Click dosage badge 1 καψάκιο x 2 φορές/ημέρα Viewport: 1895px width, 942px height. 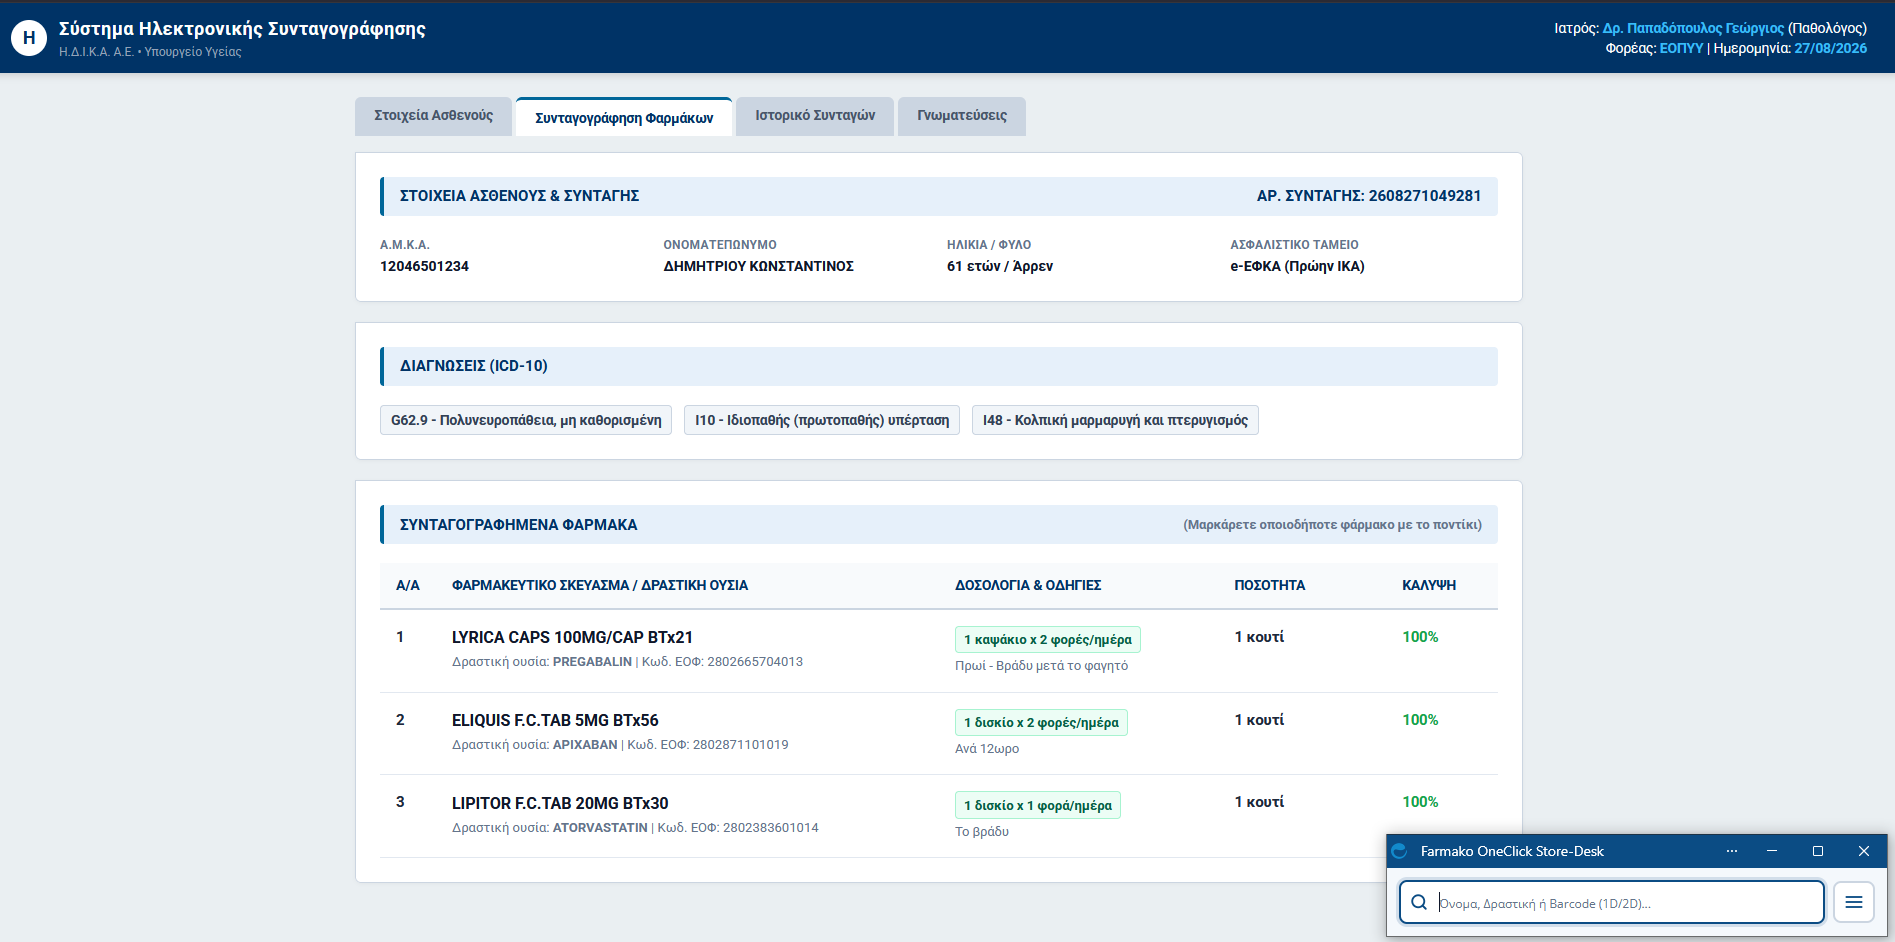click(1048, 640)
